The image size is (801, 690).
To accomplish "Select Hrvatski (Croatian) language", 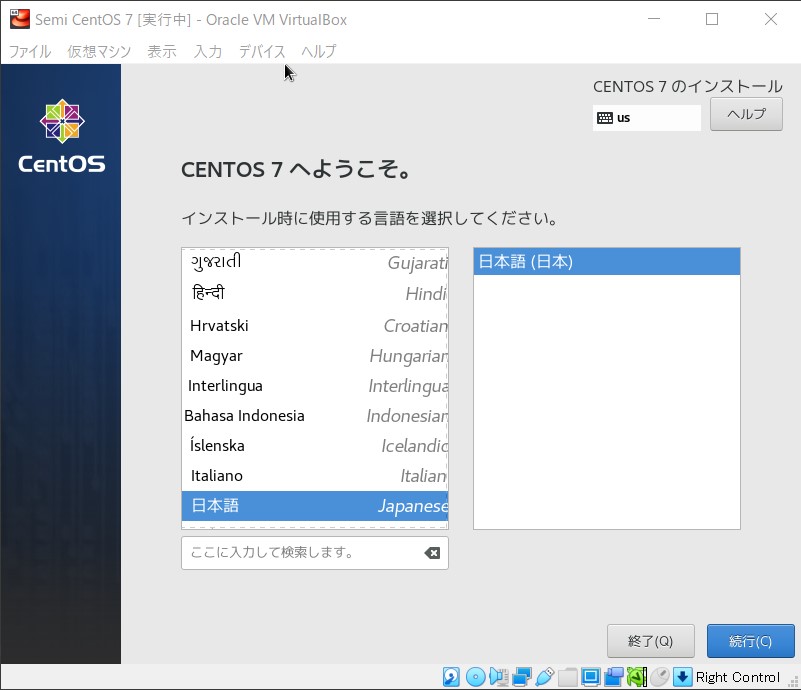I will [315, 325].
